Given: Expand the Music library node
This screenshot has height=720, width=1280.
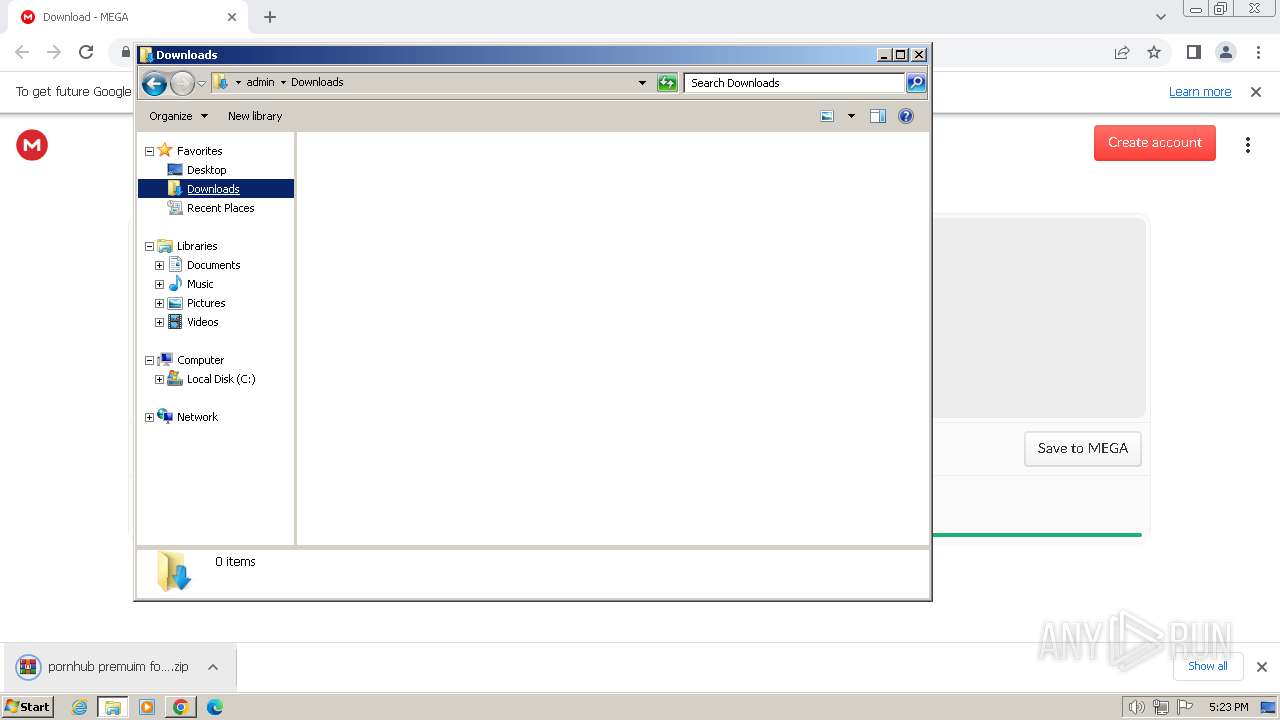Looking at the screenshot, I should tap(159, 284).
